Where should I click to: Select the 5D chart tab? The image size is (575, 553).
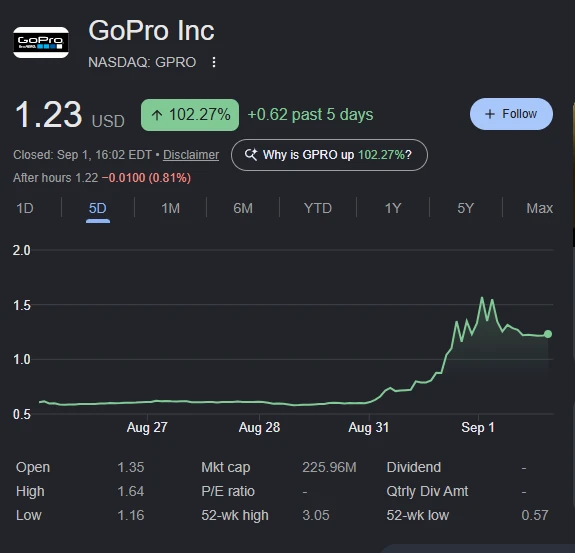(98, 208)
